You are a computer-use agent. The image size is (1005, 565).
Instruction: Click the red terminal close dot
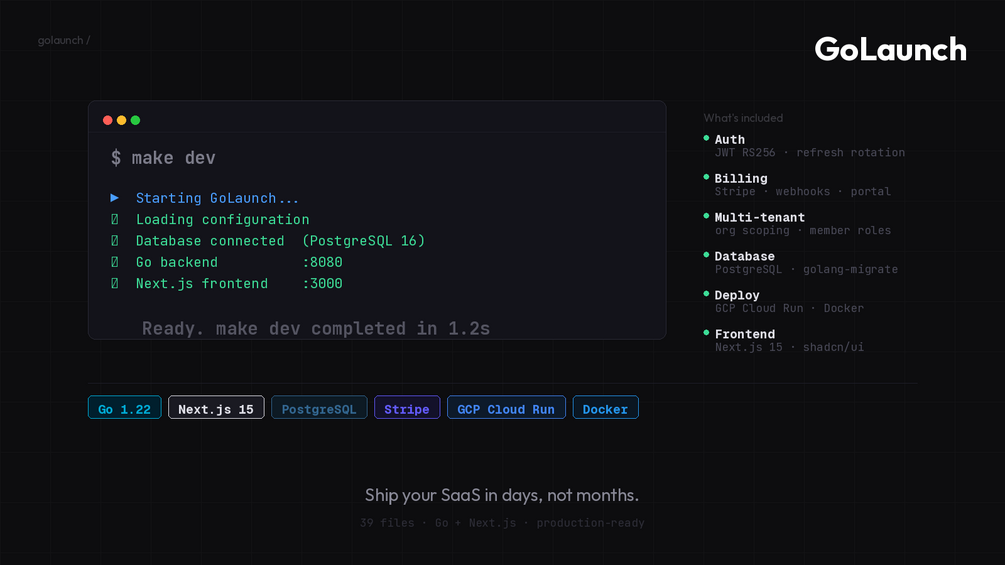pyautogui.click(x=108, y=120)
